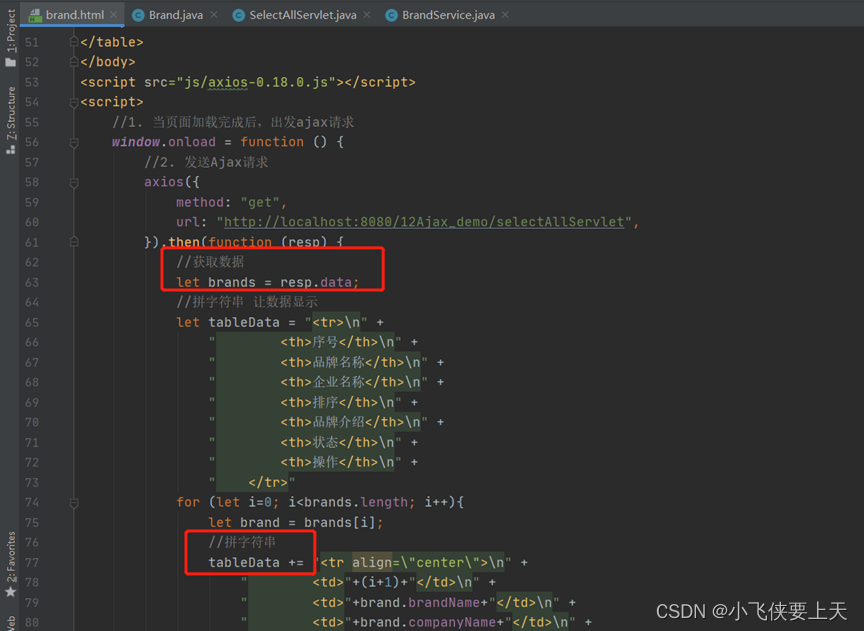Click the brand.html file type icon

pyautogui.click(x=35, y=15)
